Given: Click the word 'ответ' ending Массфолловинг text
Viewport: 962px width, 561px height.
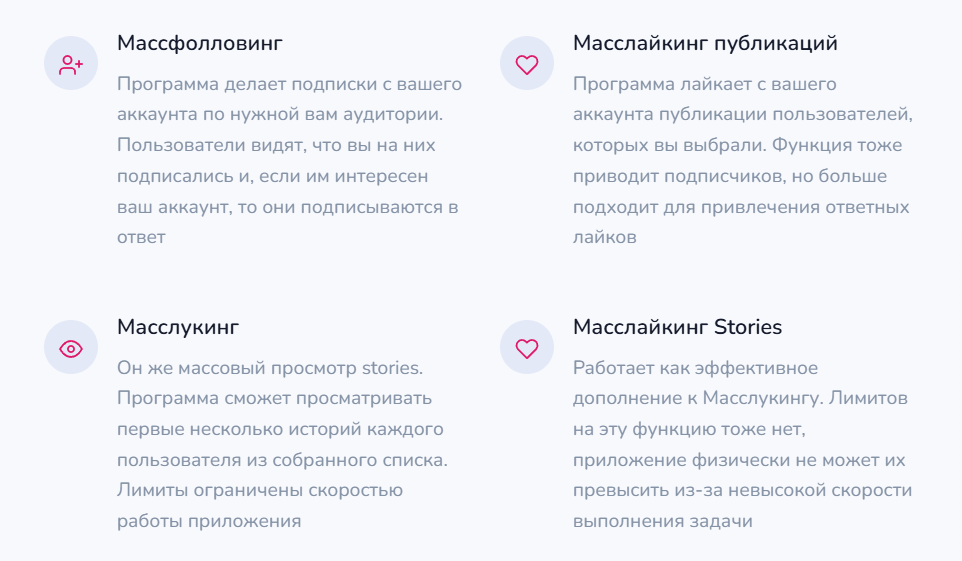Looking at the screenshot, I should point(141,238).
